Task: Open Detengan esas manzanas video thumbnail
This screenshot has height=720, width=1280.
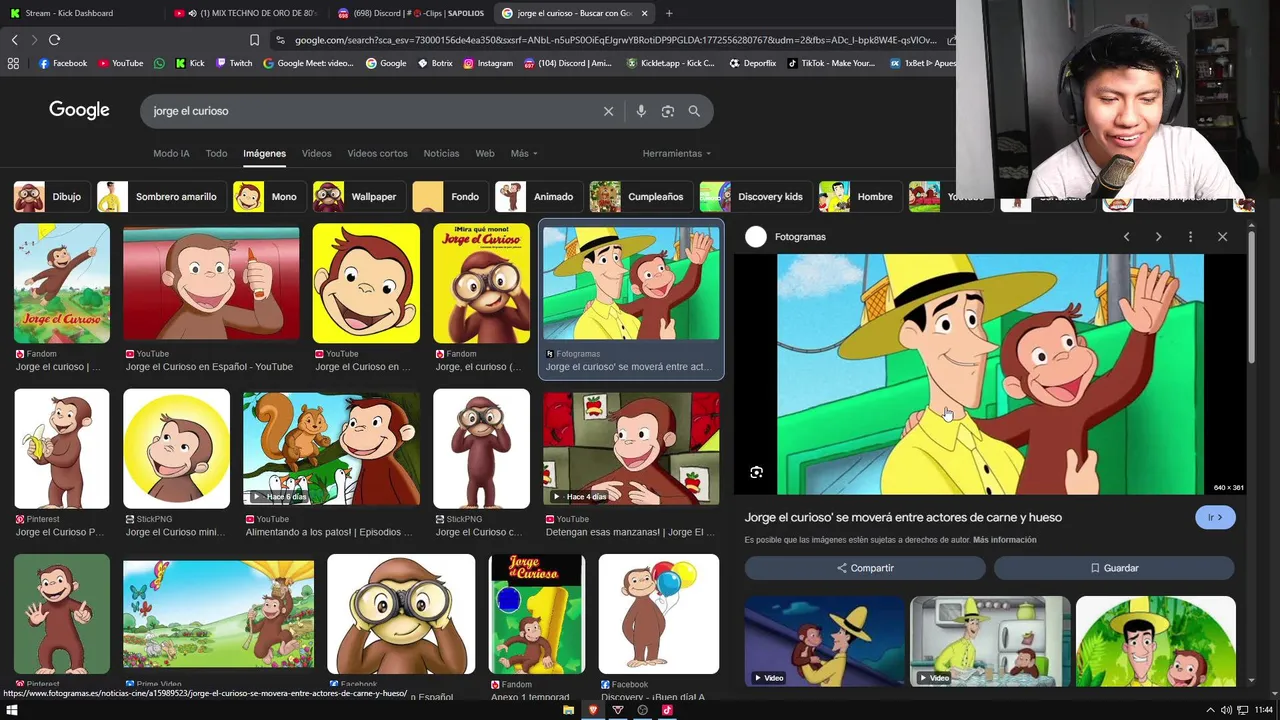Action: [x=631, y=449]
